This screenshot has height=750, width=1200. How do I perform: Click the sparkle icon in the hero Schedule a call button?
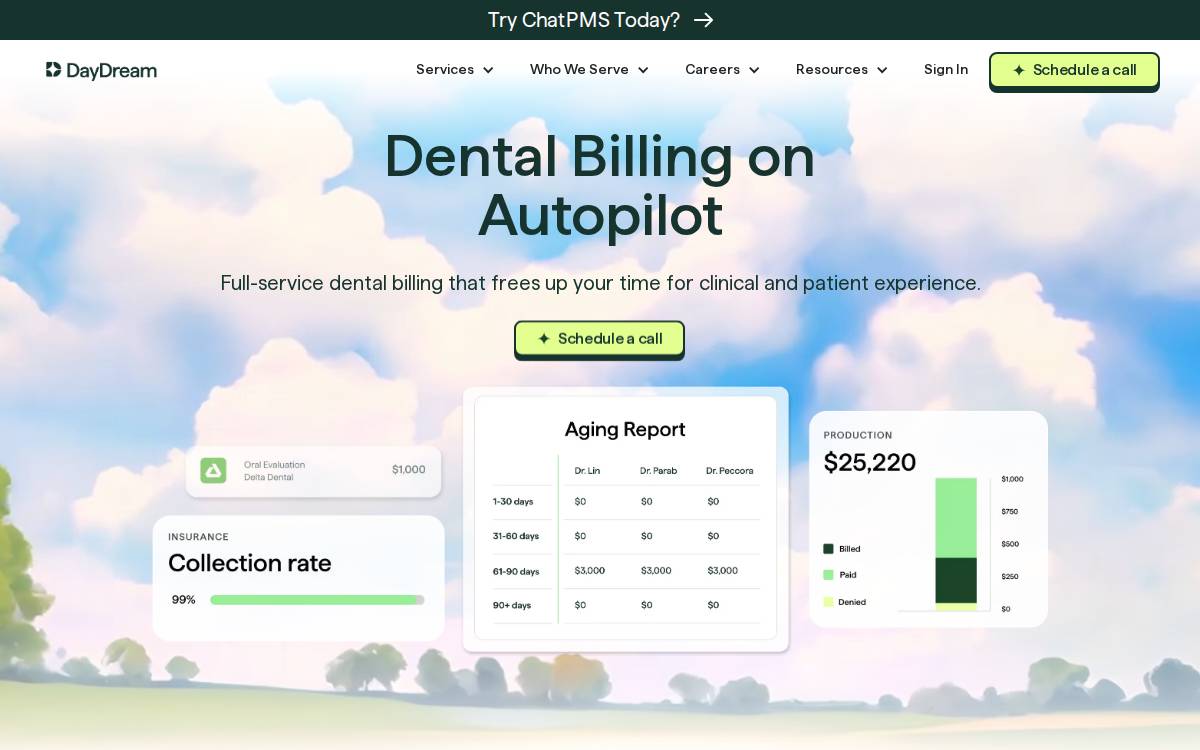click(544, 339)
